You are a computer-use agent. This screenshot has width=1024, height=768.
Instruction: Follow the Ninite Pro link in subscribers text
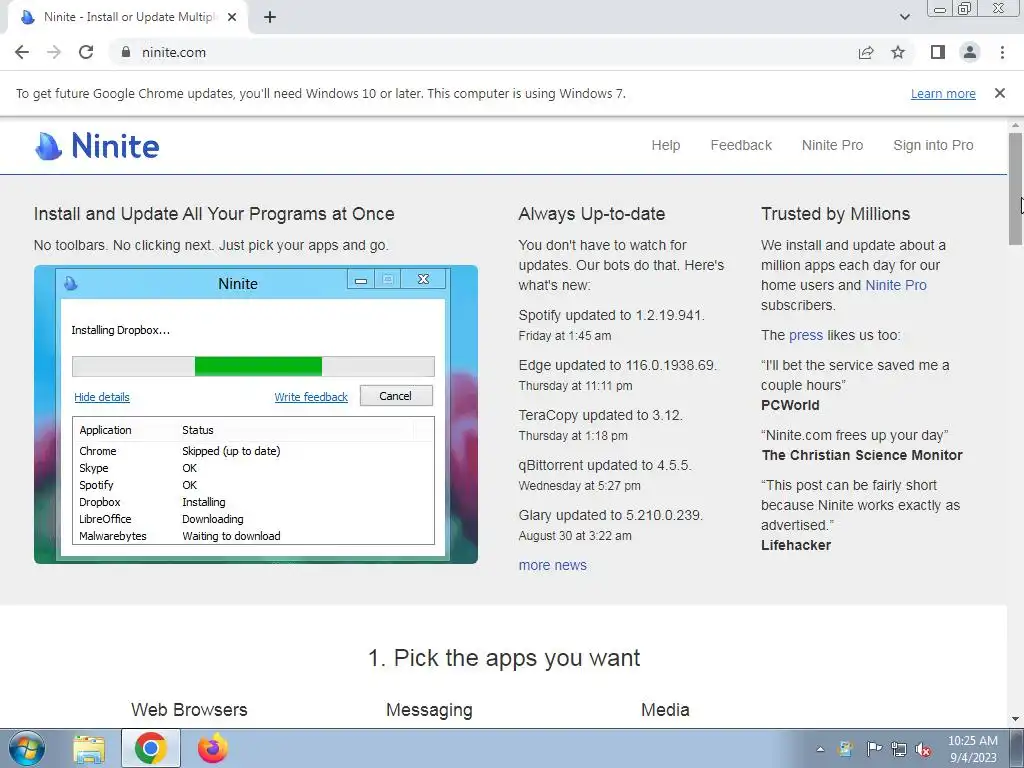coord(896,285)
